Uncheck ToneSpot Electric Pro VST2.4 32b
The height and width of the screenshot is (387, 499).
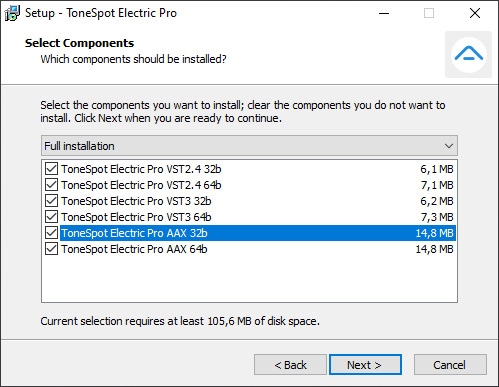[51, 169]
